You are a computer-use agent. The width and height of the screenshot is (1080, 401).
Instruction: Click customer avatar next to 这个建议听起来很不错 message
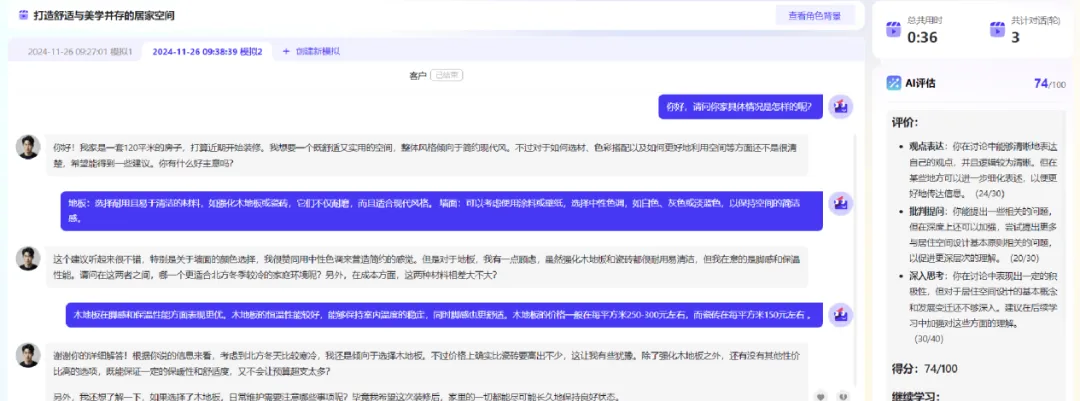[28, 258]
